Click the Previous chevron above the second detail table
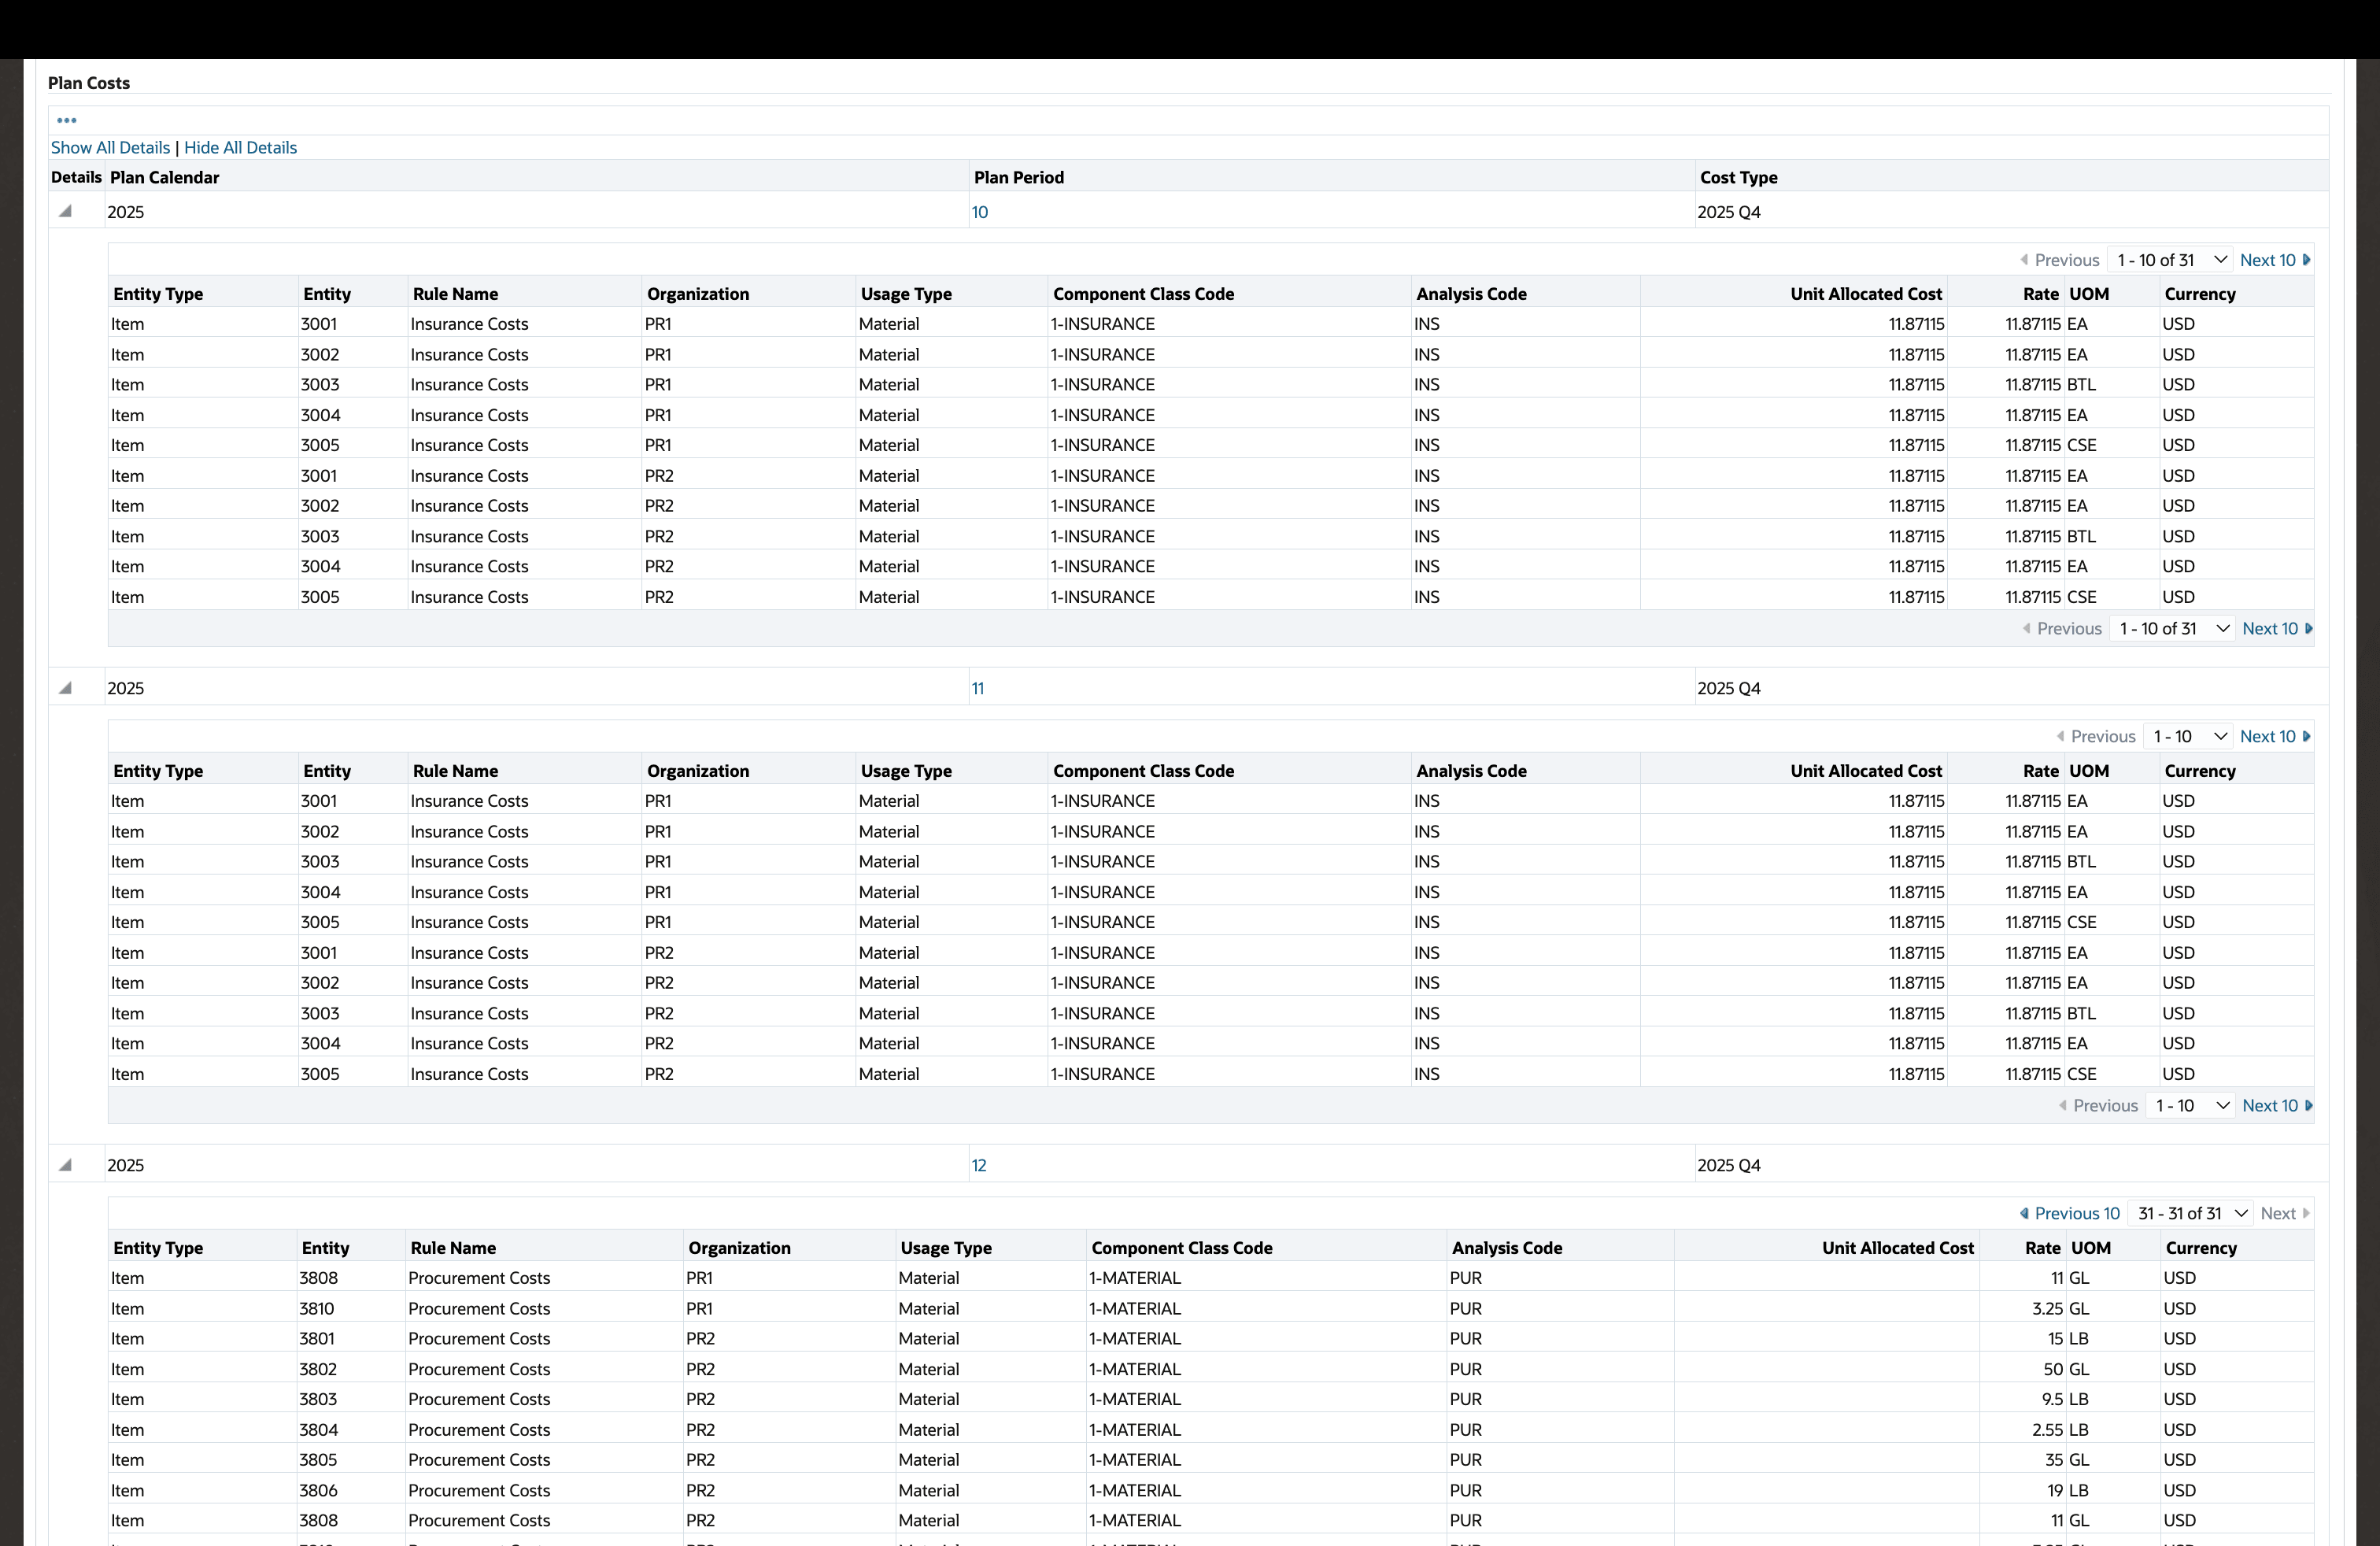2380x1546 pixels. point(2060,736)
